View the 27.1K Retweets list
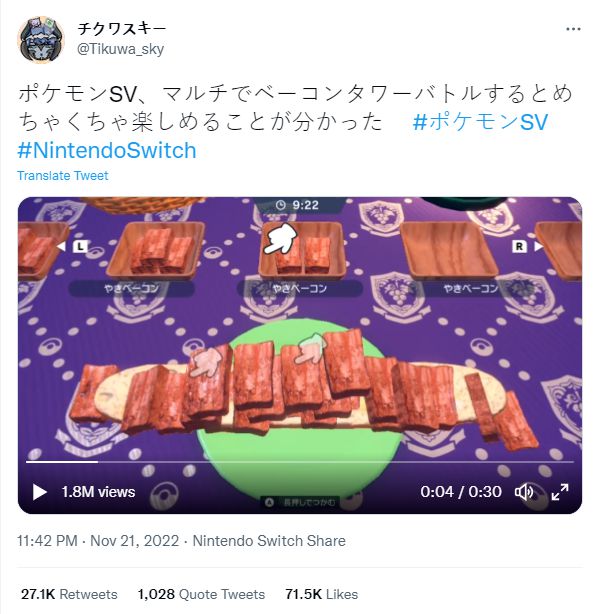 pos(69,594)
